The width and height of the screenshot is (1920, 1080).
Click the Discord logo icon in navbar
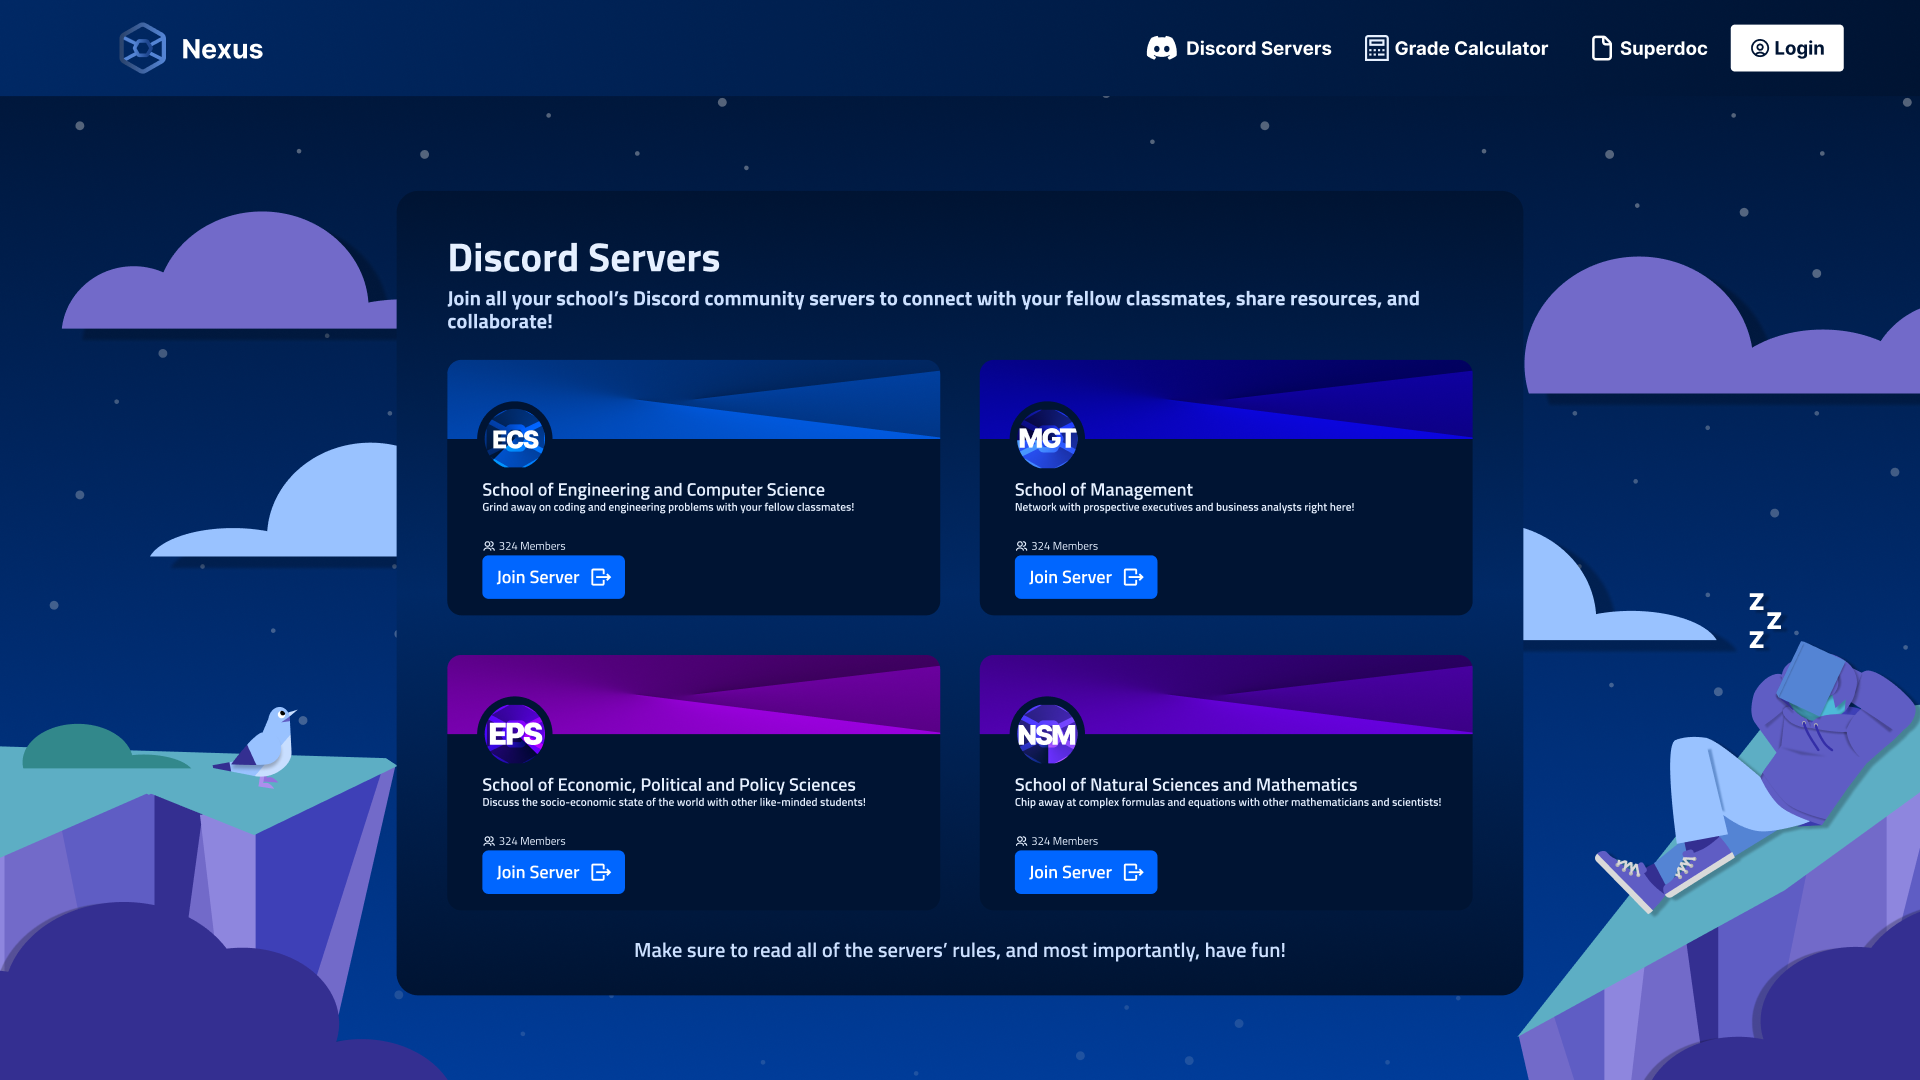coord(1161,48)
